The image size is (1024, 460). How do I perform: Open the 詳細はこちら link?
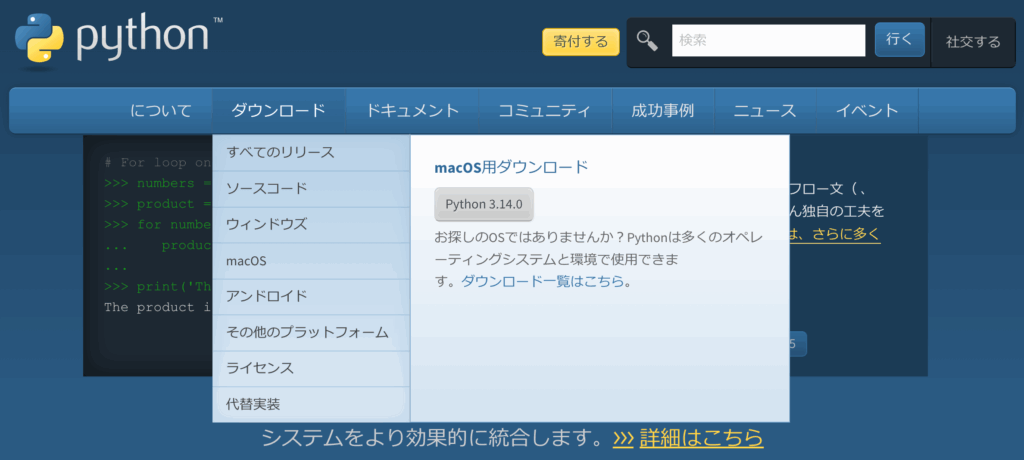701,438
